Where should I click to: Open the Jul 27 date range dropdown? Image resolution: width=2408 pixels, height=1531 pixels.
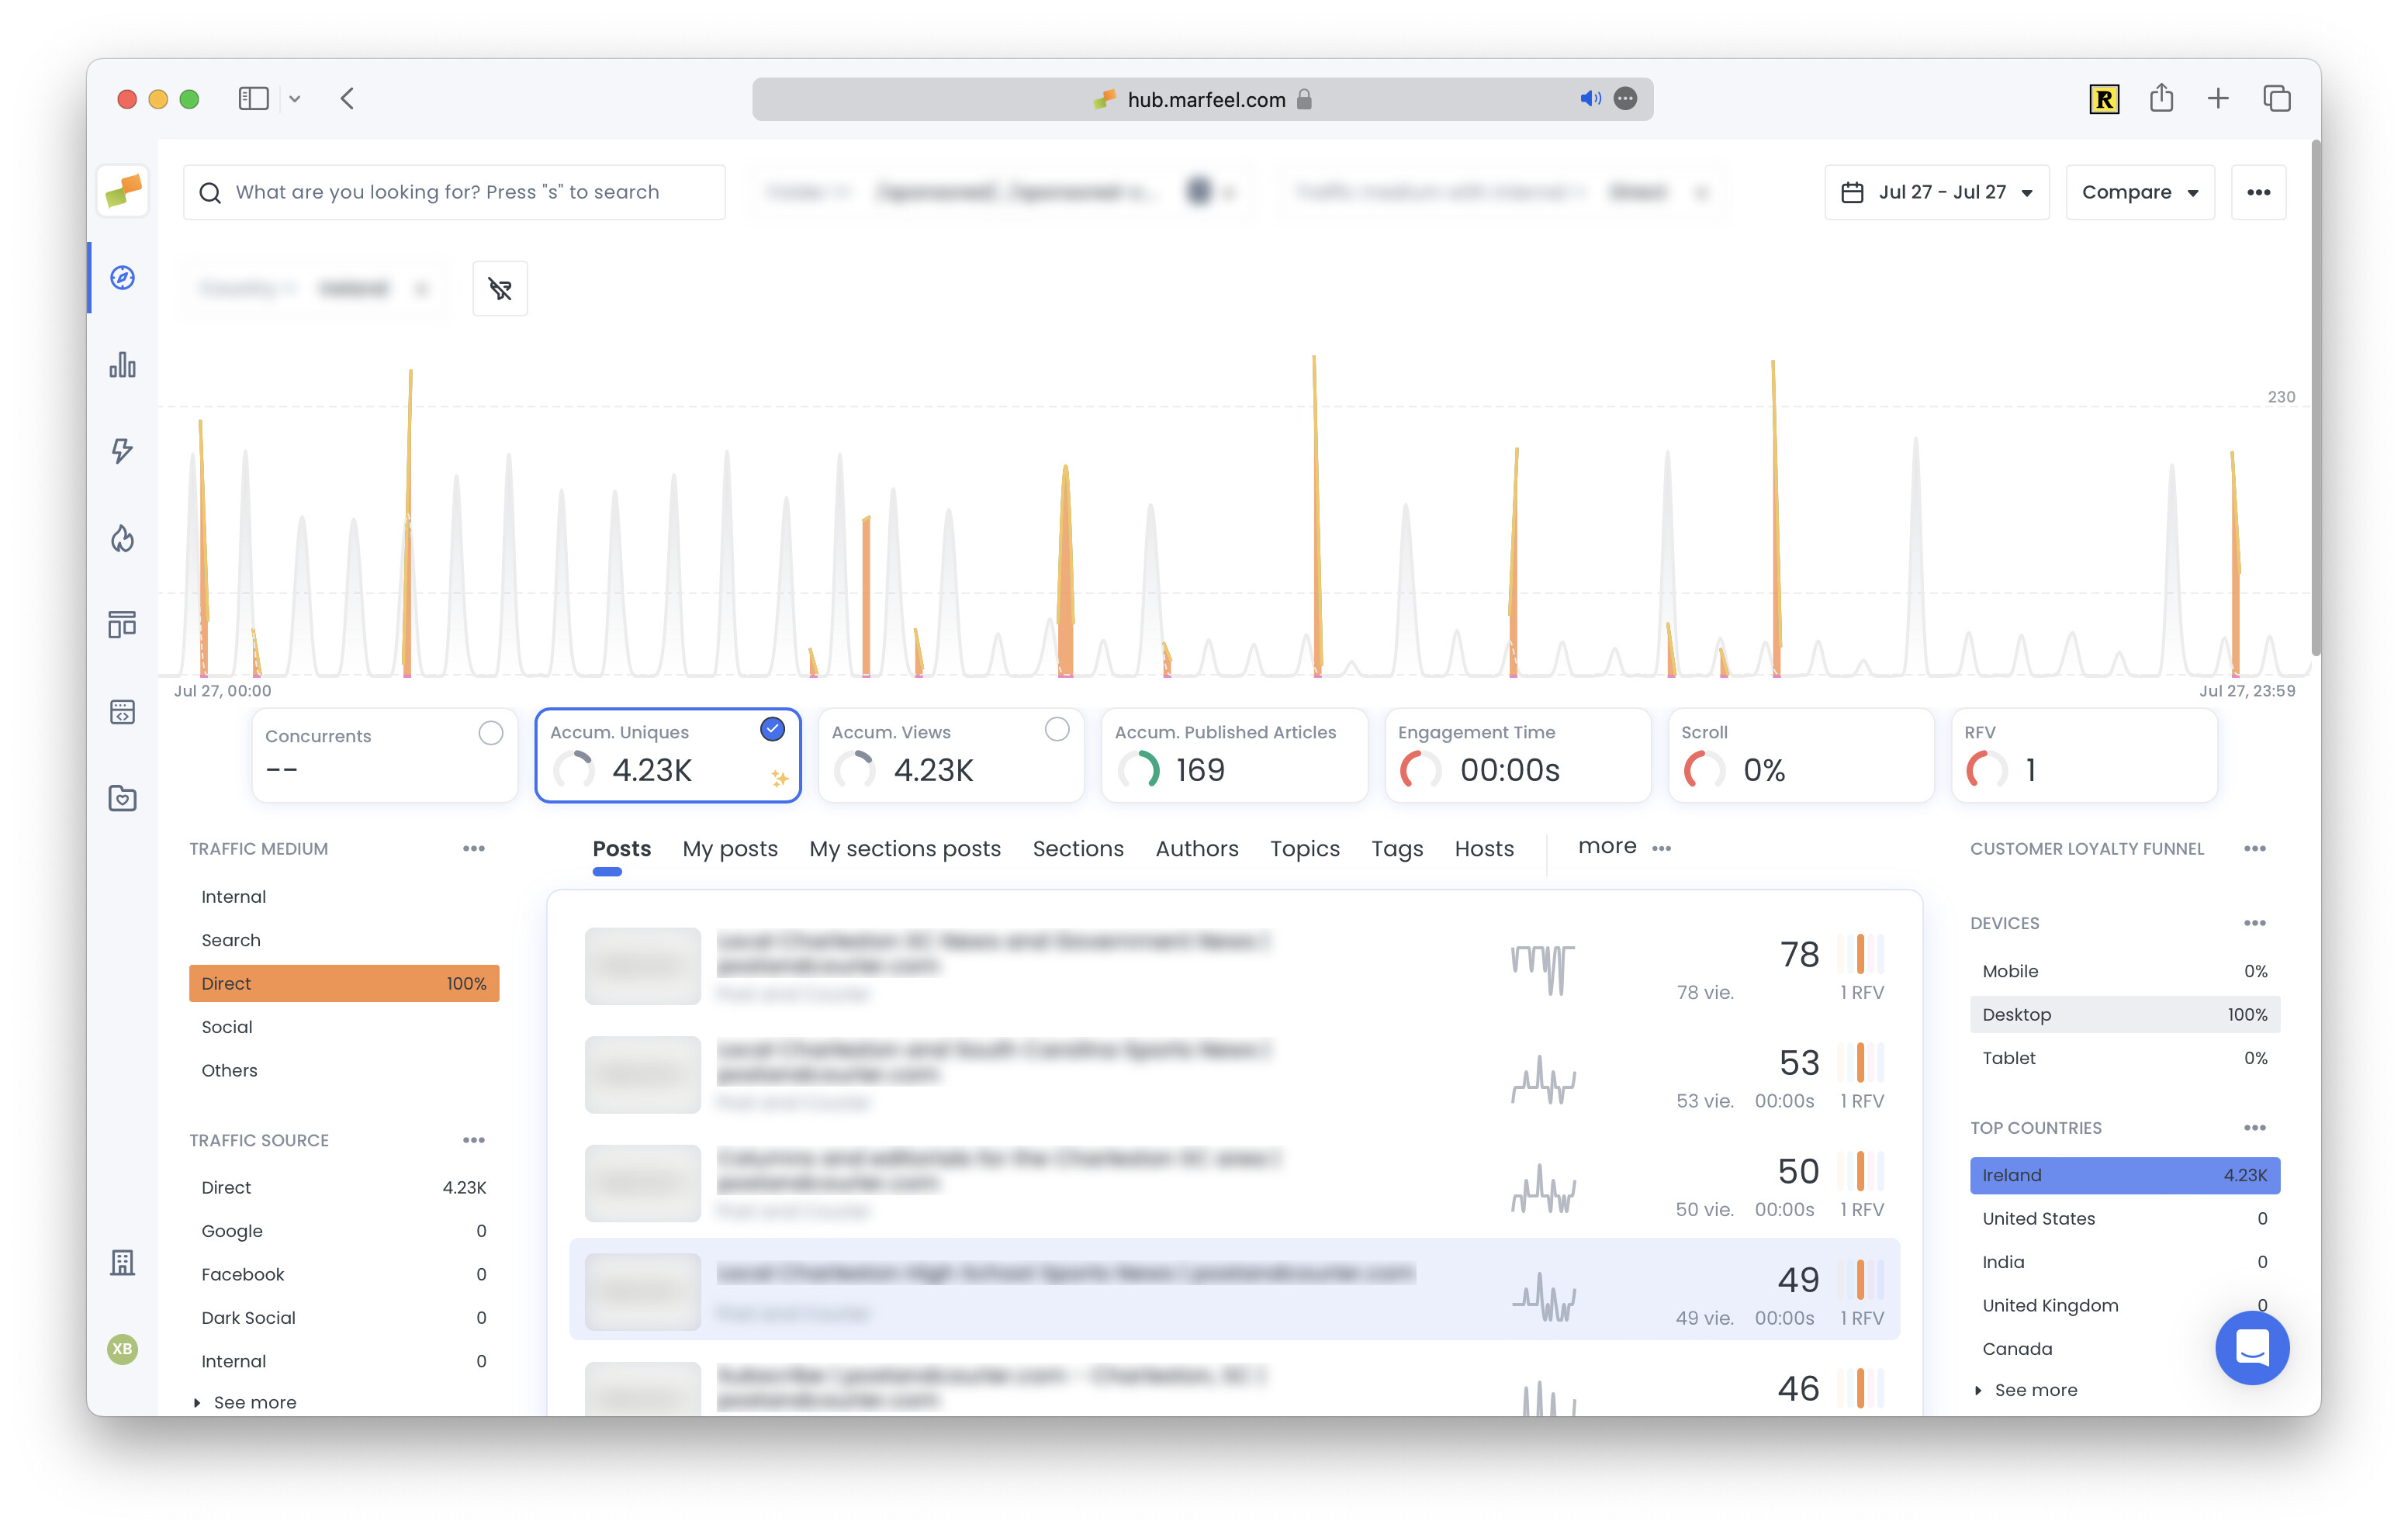(1937, 192)
